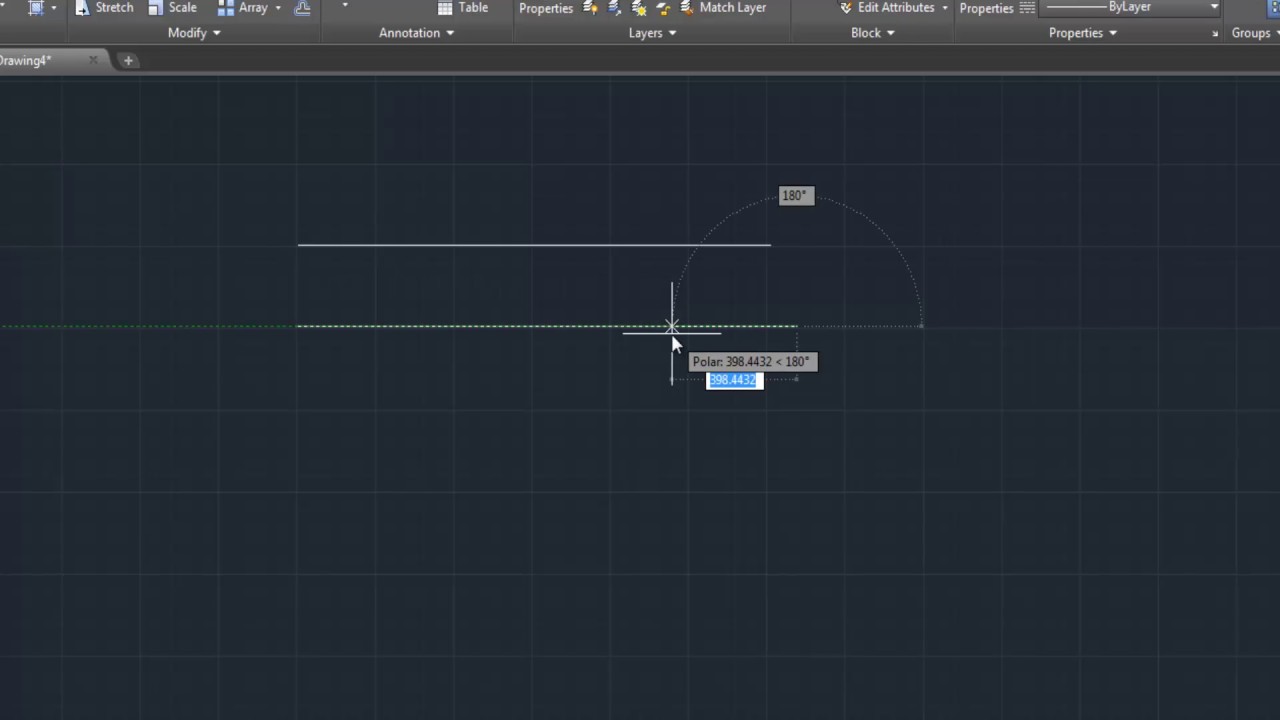
Task: Click Match Properties button
Action: (x=986, y=8)
